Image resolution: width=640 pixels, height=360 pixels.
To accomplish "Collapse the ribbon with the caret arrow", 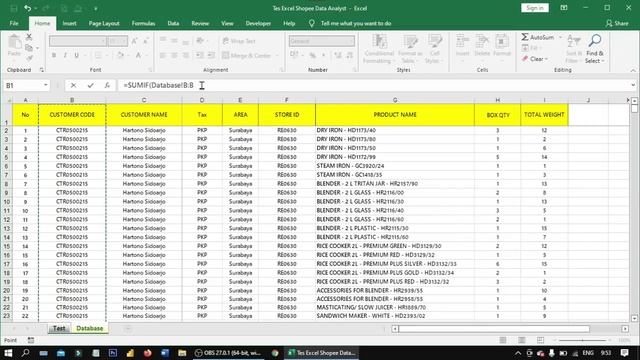I will (633, 71).
